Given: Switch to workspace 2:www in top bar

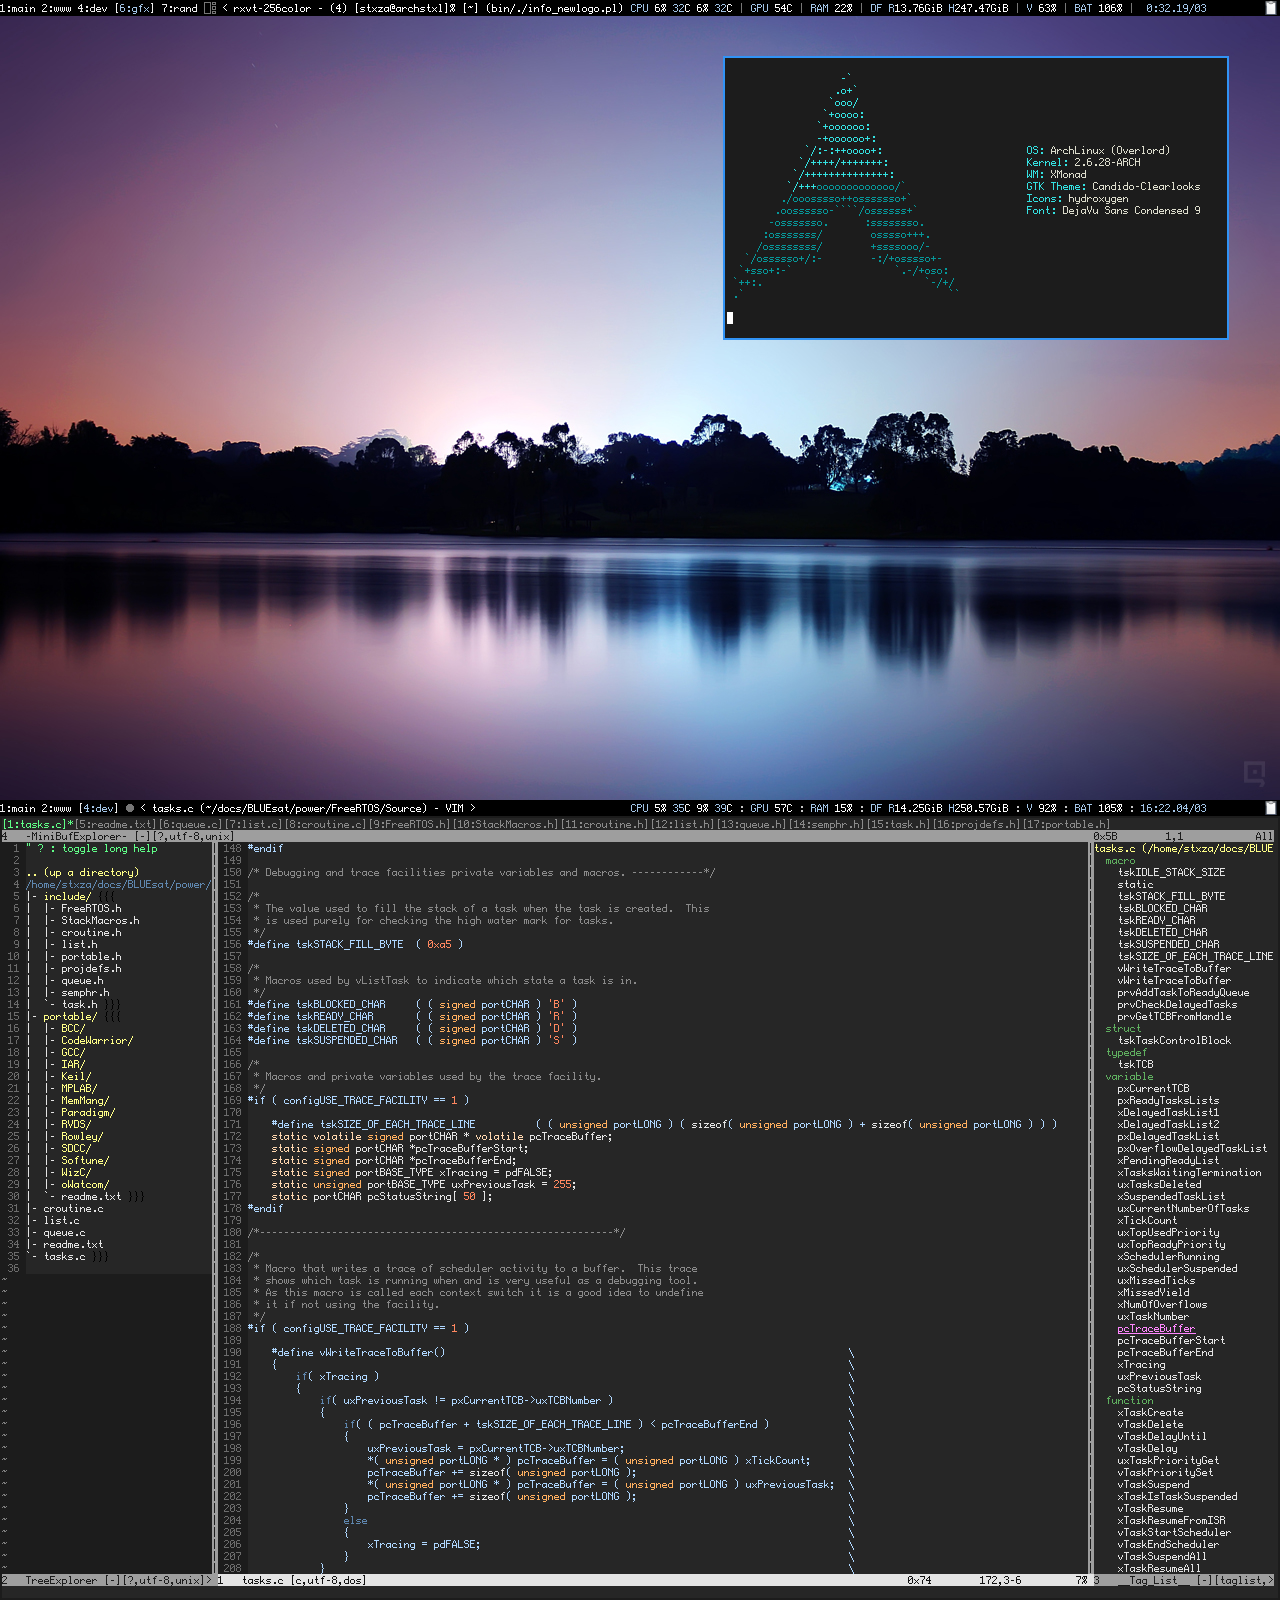Looking at the screenshot, I should 57,8.
